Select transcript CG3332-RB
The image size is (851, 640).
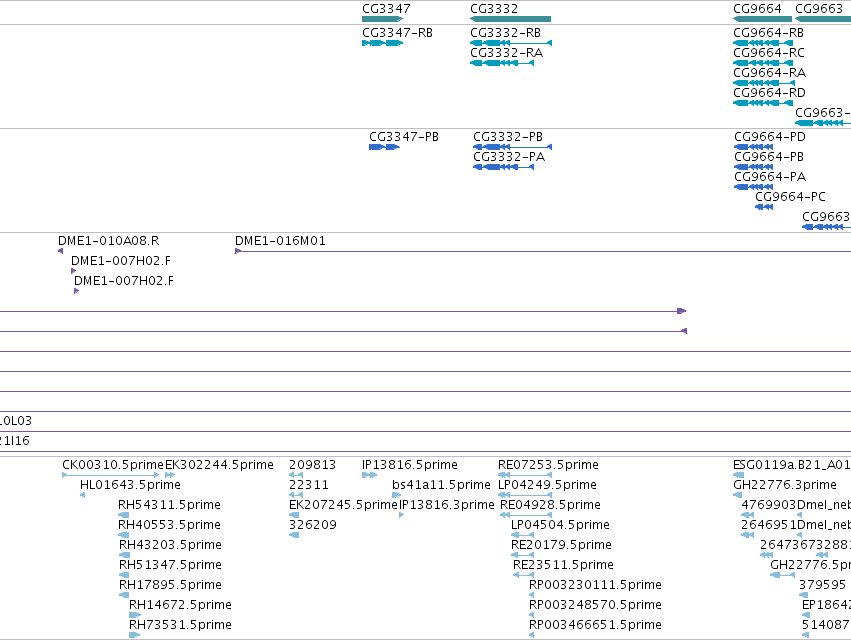[x=505, y=33]
